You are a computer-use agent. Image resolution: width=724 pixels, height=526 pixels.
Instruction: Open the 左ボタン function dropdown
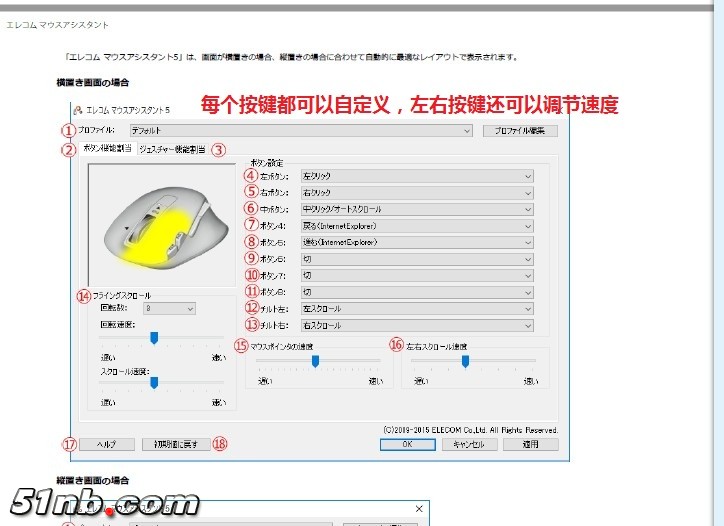(x=417, y=176)
